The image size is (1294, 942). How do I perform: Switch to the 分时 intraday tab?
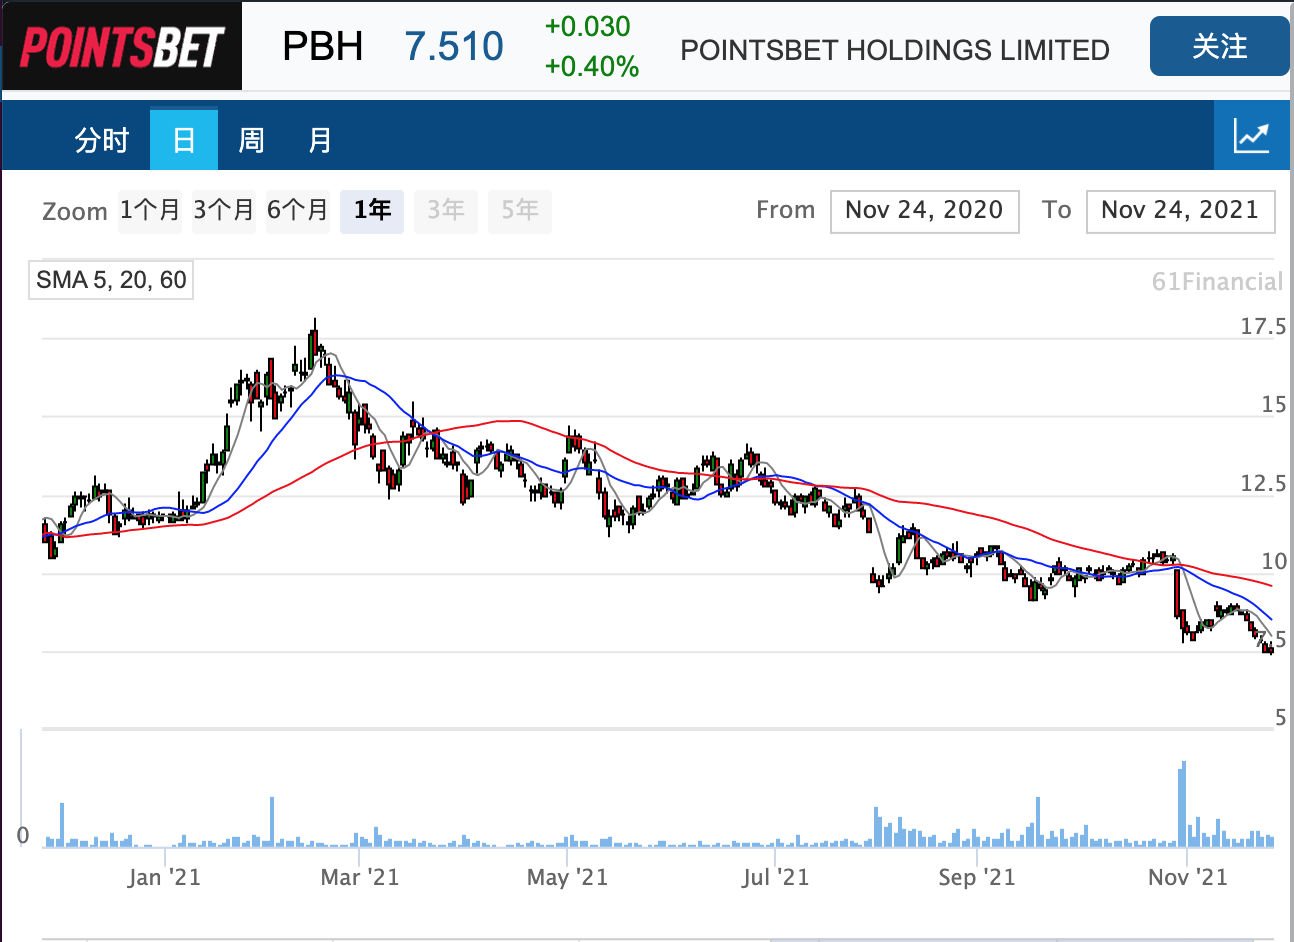pos(102,139)
